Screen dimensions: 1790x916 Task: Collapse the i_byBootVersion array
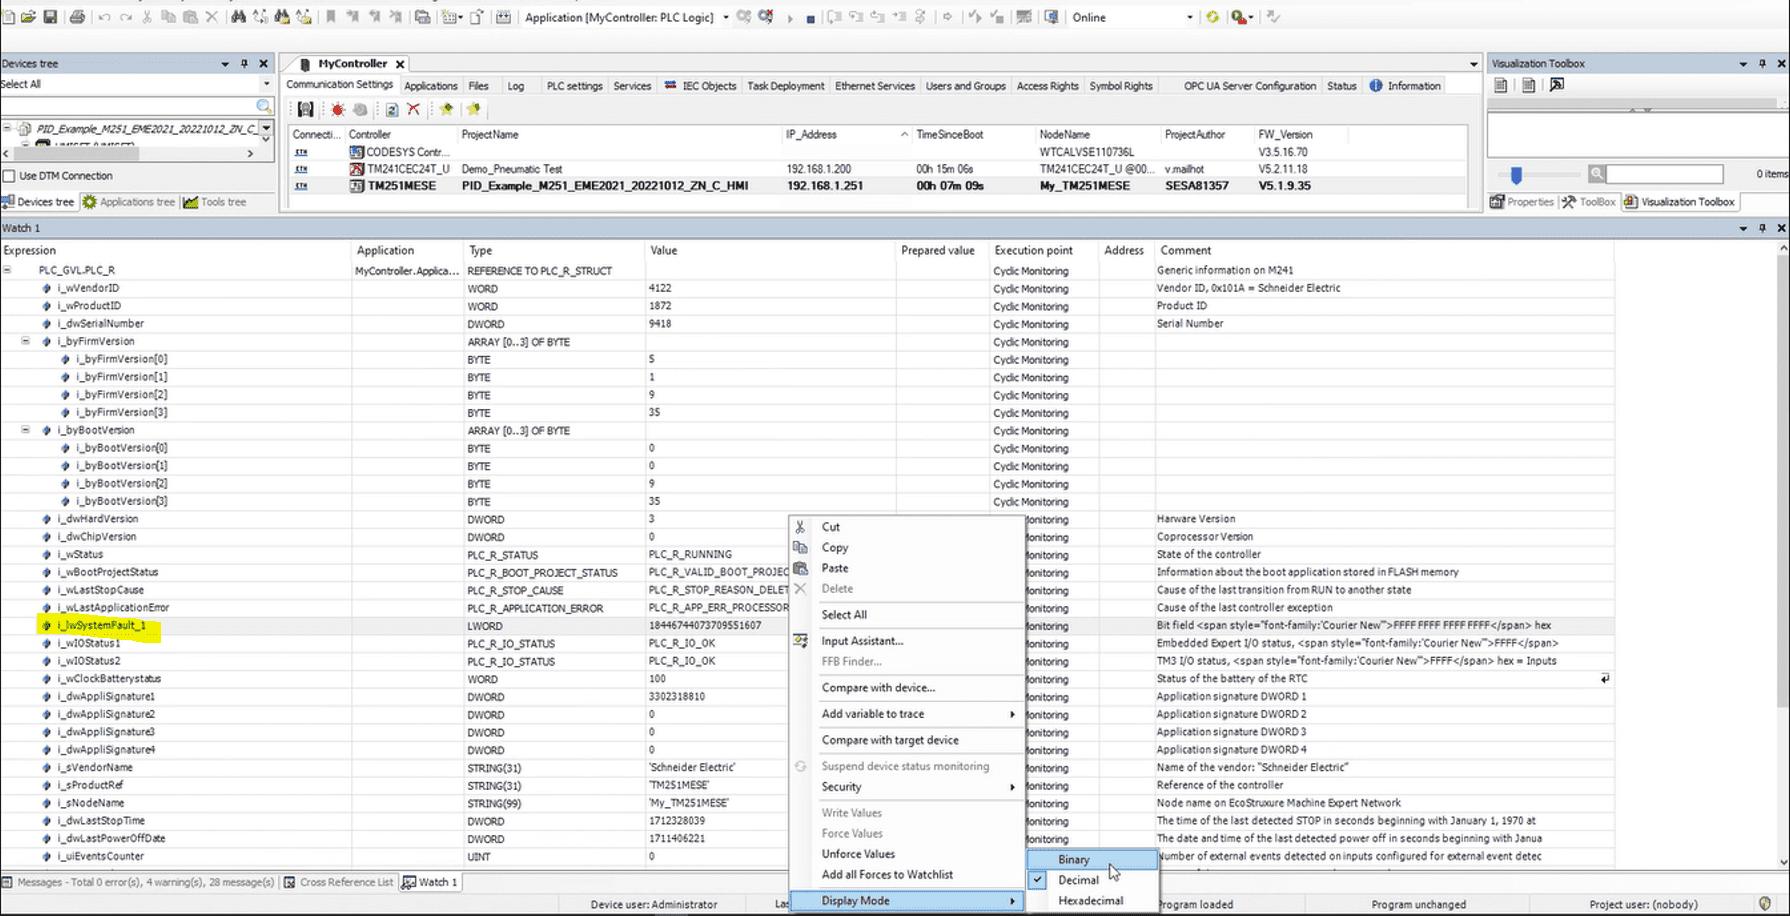click(26, 430)
